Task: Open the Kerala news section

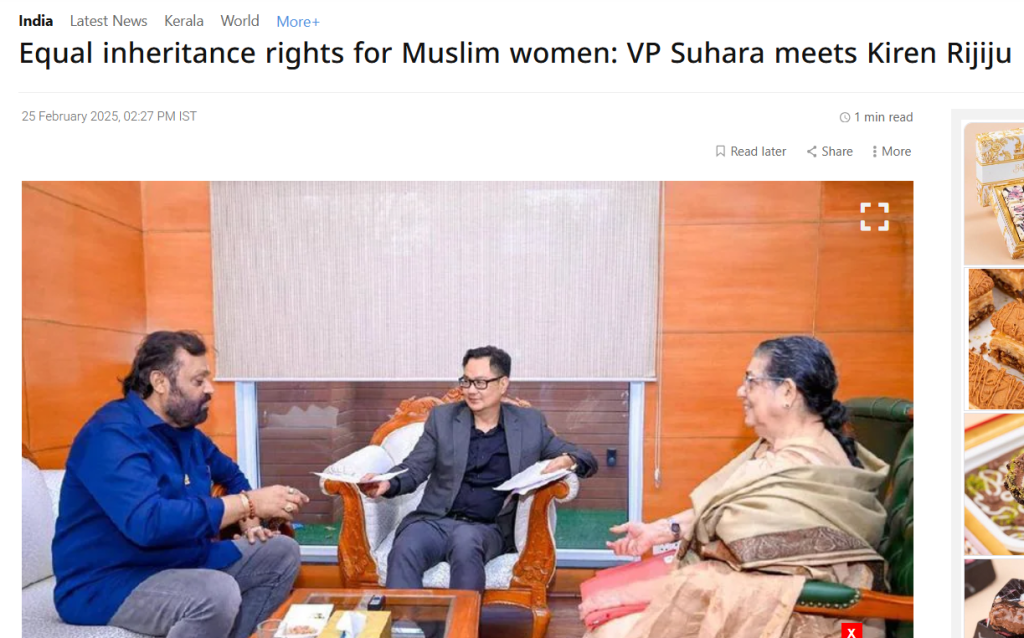Action: [184, 21]
